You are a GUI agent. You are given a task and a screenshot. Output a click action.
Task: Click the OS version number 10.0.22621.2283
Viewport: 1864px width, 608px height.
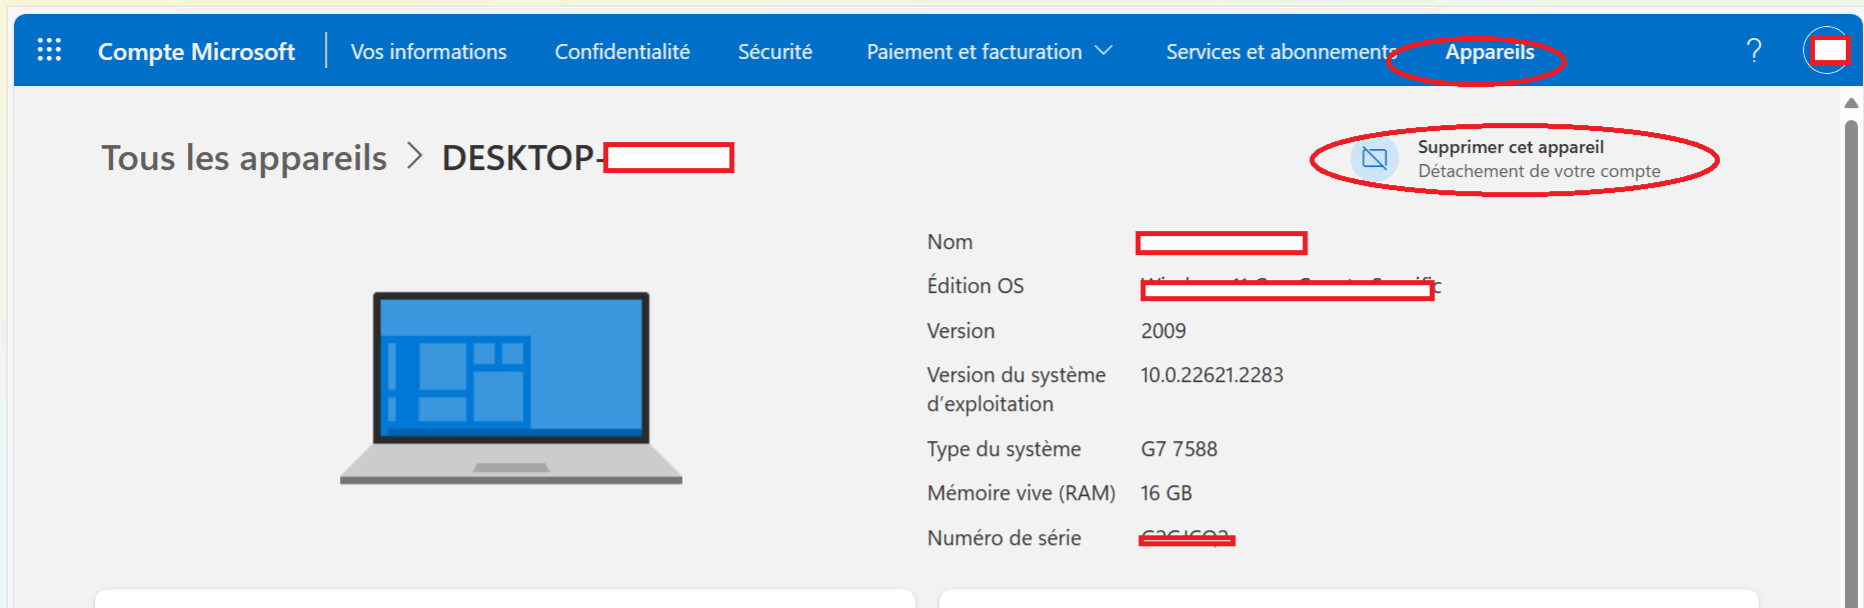coord(1212,375)
